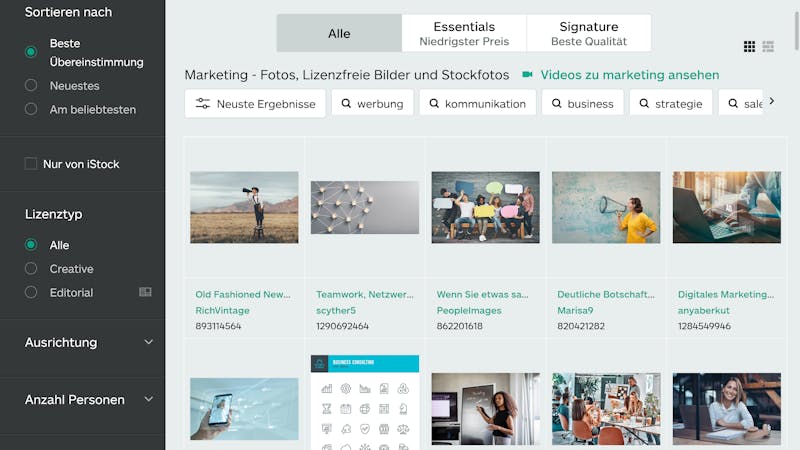Select the Creative license type option
This screenshot has width=800, height=450.
[x=31, y=268]
